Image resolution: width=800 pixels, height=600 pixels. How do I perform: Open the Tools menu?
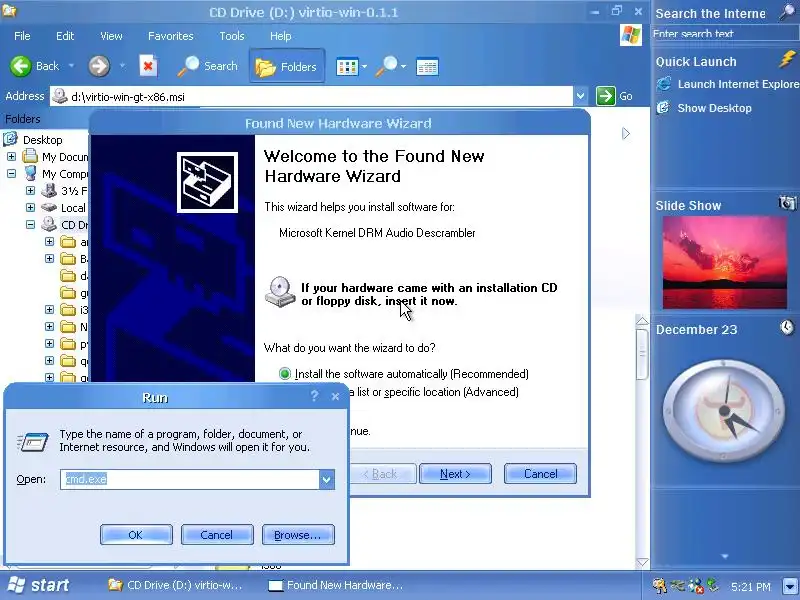(232, 36)
